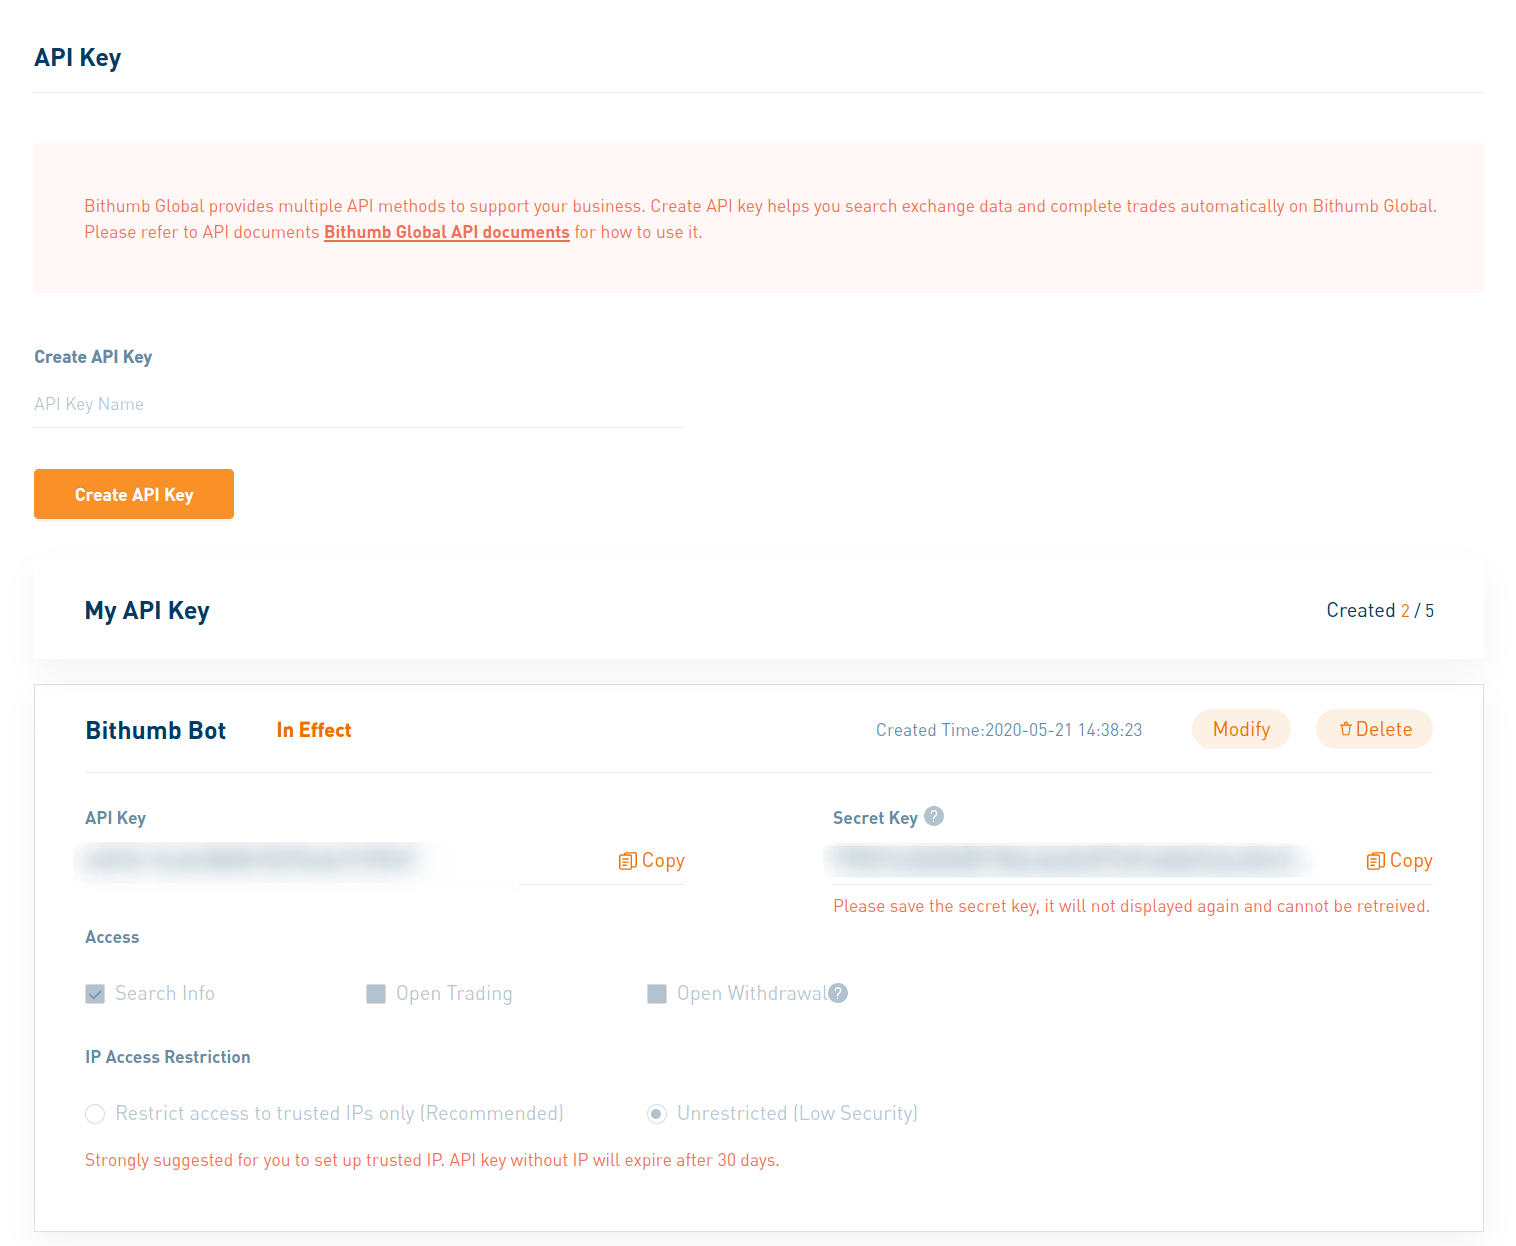The image size is (1516, 1246).
Task: Click the Secret Key help question icon
Action: point(934,816)
